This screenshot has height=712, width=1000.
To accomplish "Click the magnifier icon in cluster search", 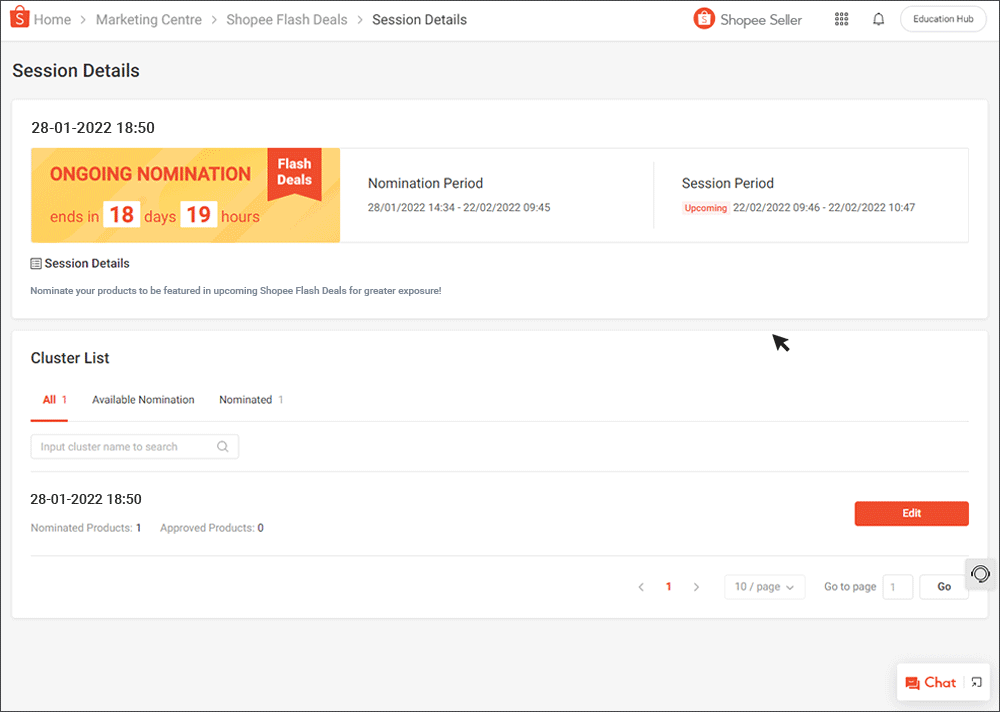I will 222,446.
